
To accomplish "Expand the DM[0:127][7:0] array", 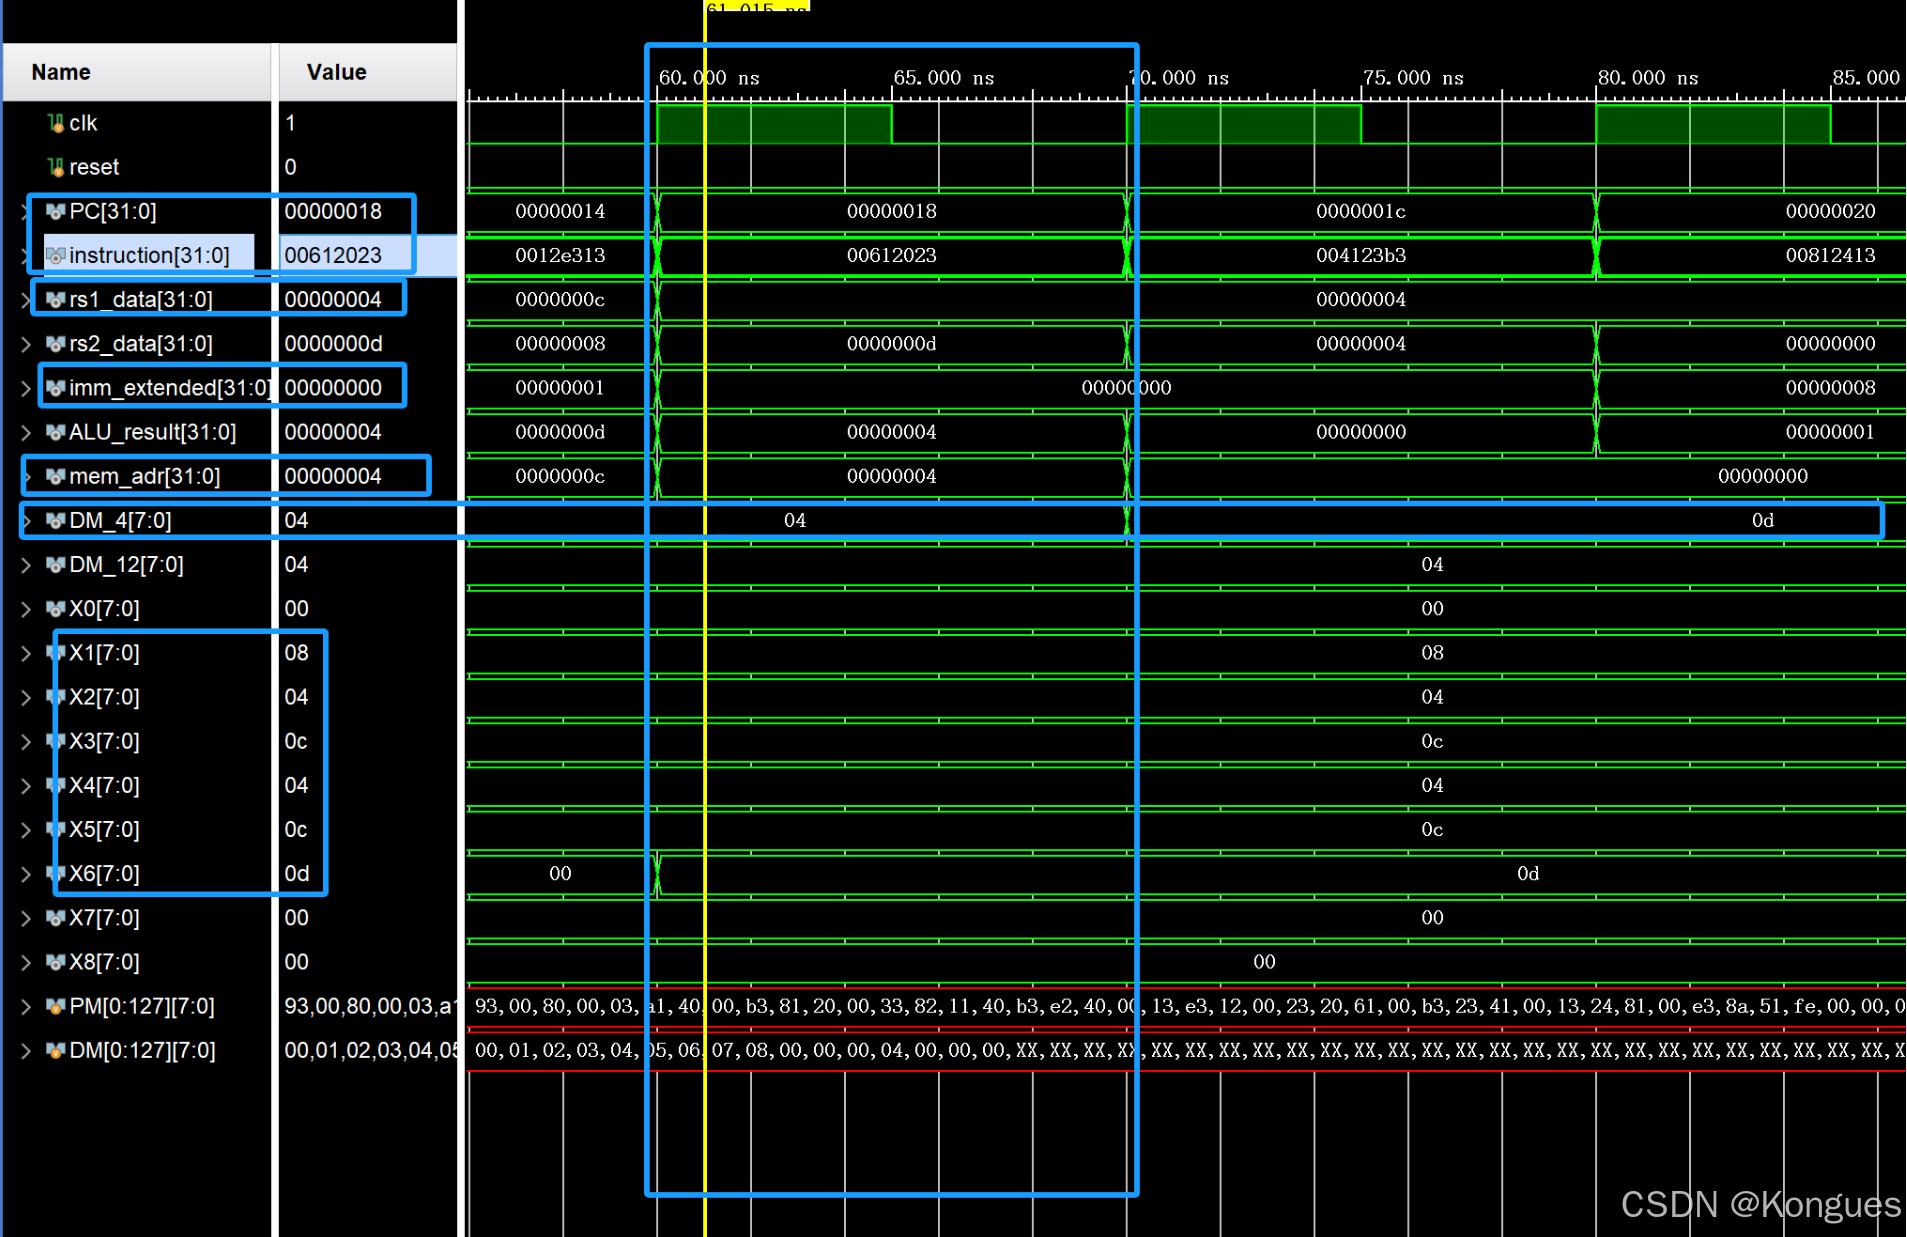I will (x=26, y=1050).
